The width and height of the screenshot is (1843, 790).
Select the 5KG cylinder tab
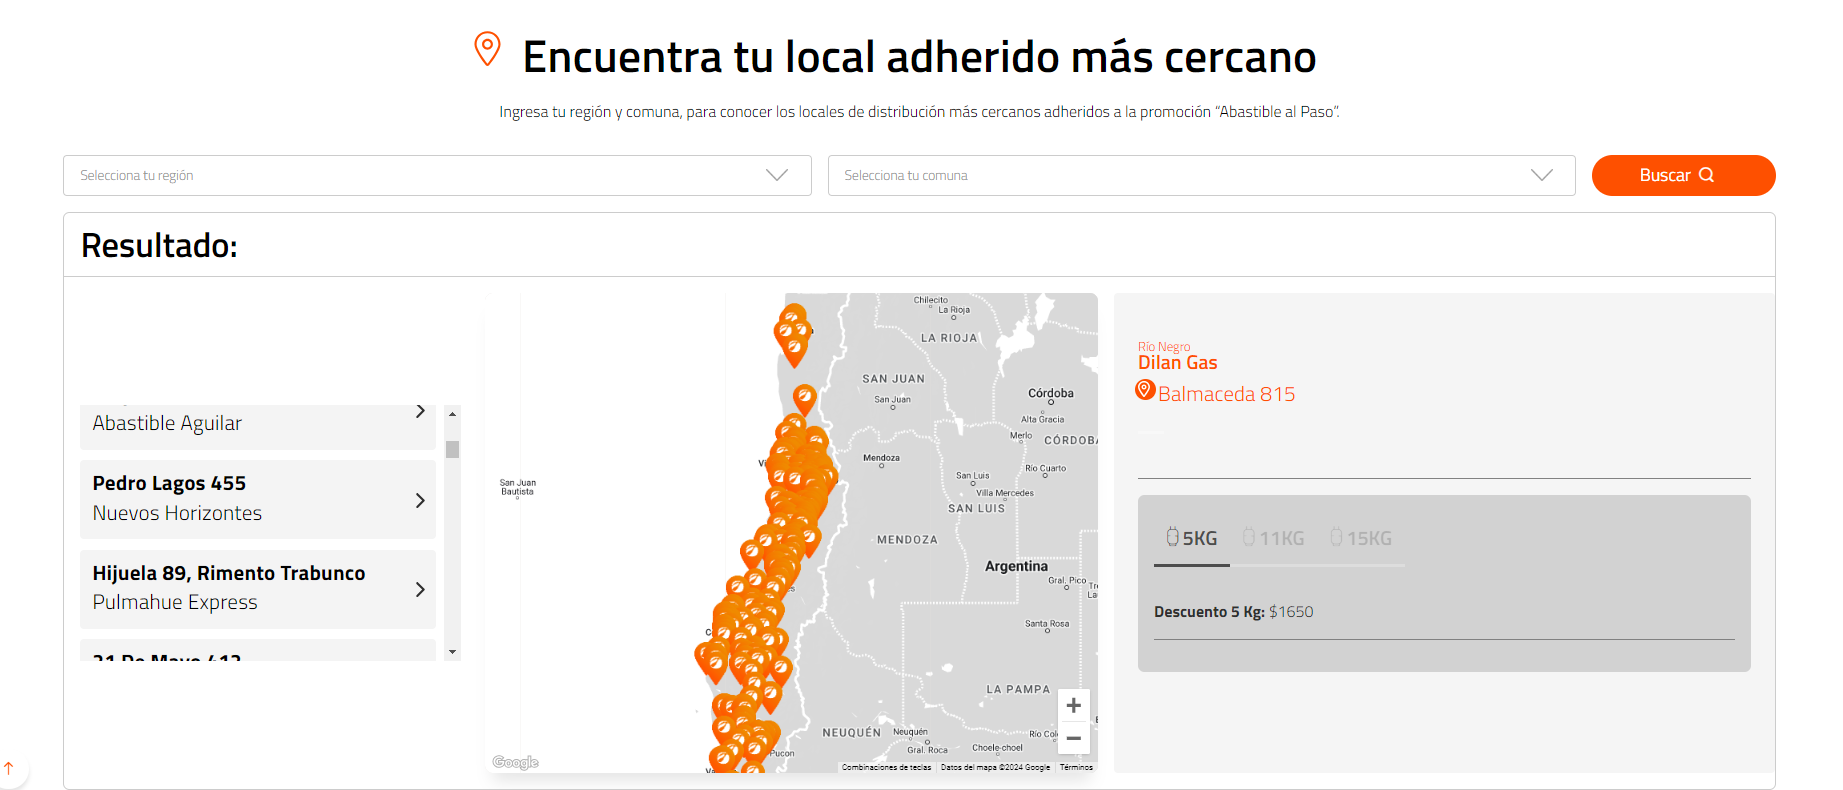1191,538
